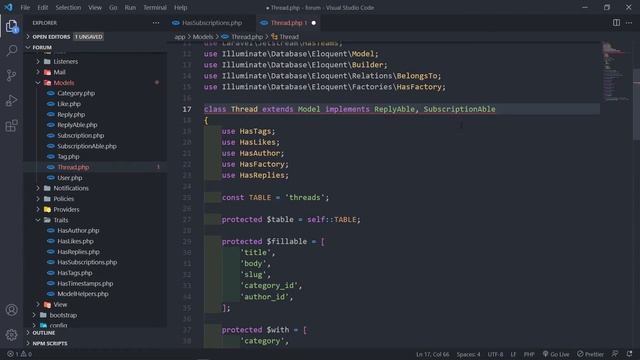The image size is (640, 360).
Task: Open the Help menu
Action: click(x=180, y=8)
